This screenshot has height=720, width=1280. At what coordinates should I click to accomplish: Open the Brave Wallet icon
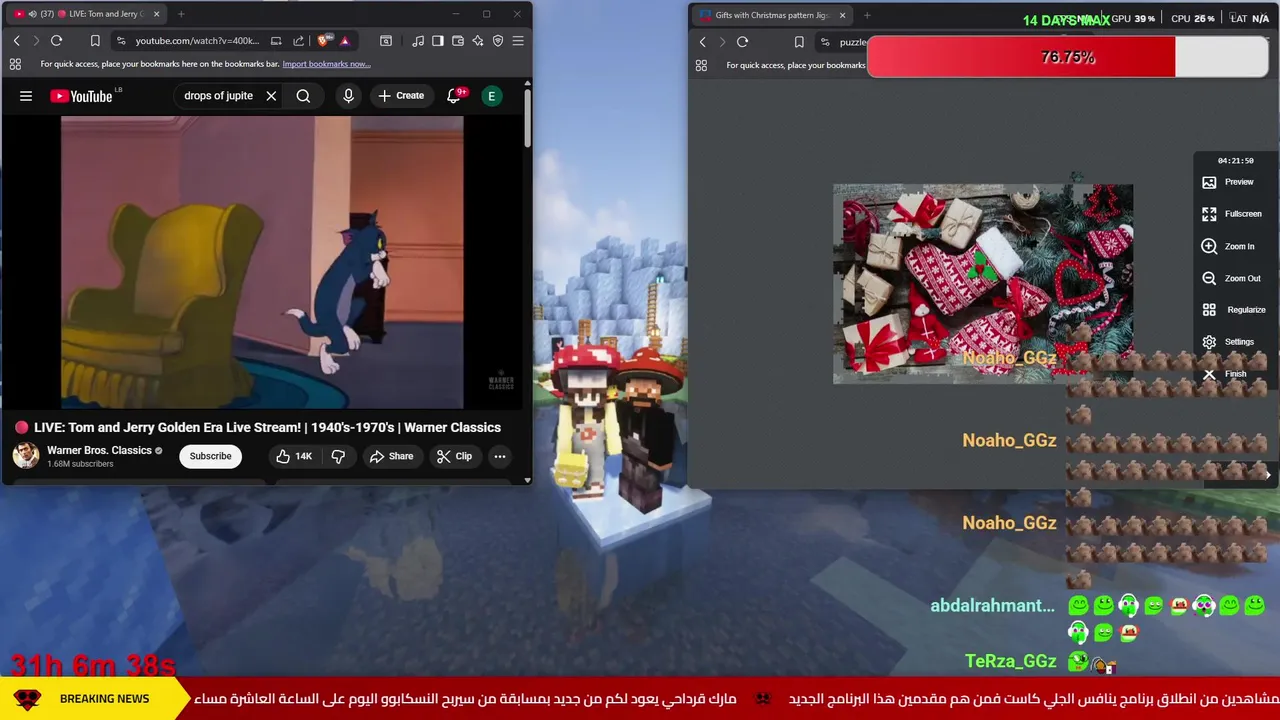(x=458, y=41)
